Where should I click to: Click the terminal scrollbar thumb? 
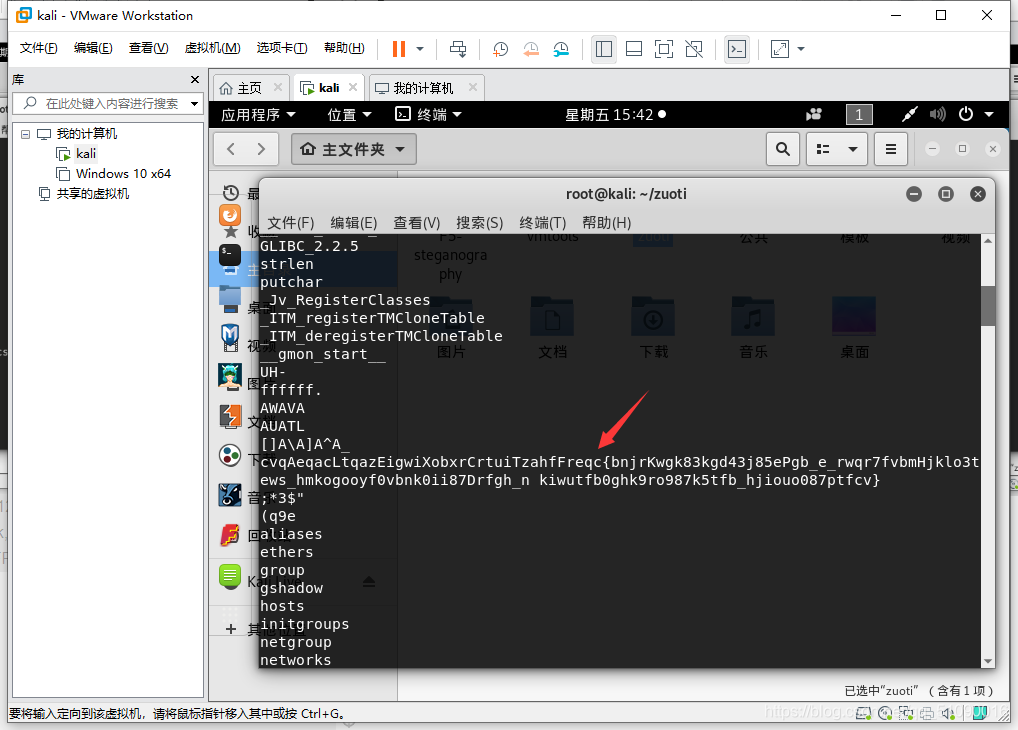pos(988,306)
